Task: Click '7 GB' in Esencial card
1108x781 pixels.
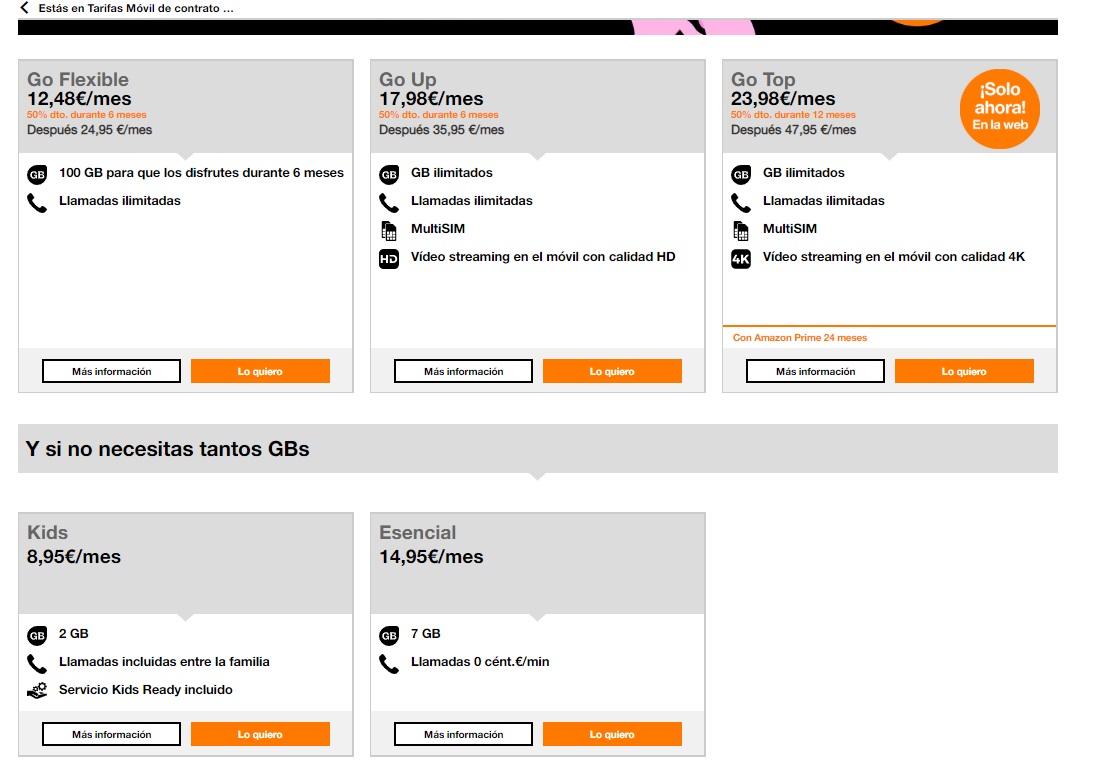Action: click(x=425, y=634)
